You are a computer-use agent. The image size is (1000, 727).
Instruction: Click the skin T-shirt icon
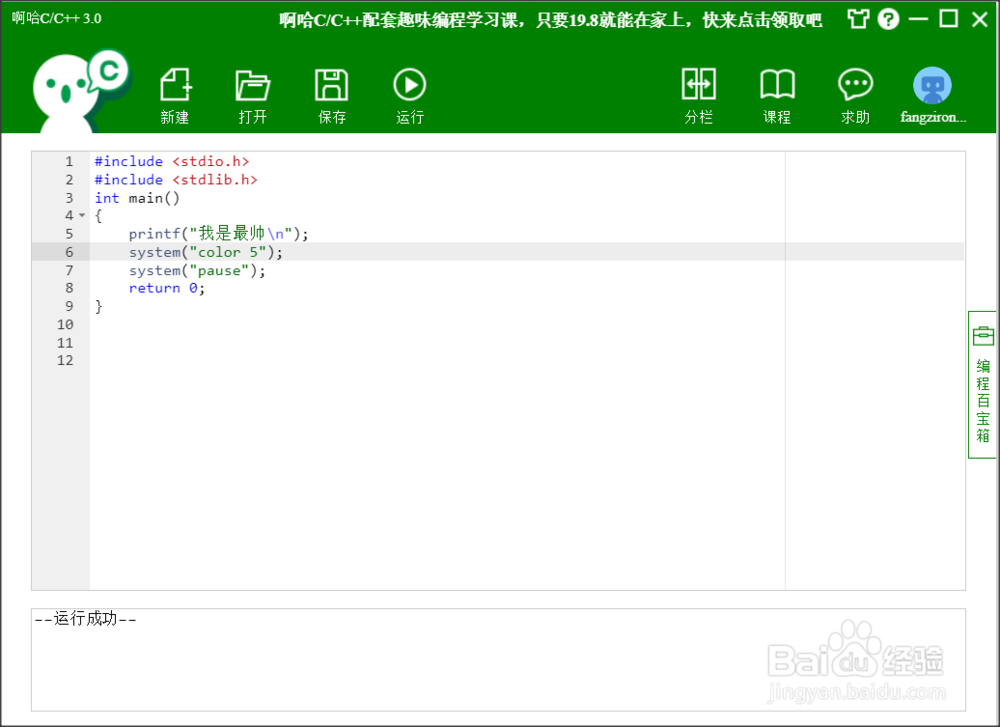tap(858, 19)
